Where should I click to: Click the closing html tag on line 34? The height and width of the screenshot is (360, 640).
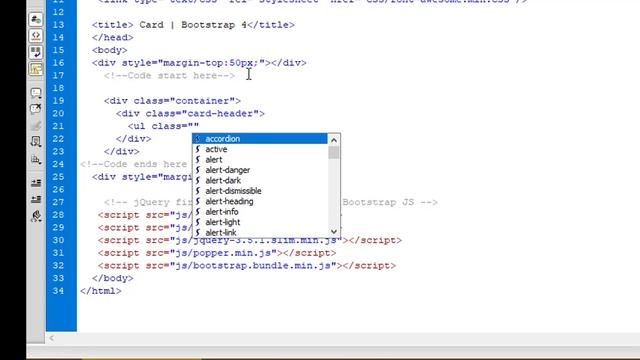pos(101,291)
